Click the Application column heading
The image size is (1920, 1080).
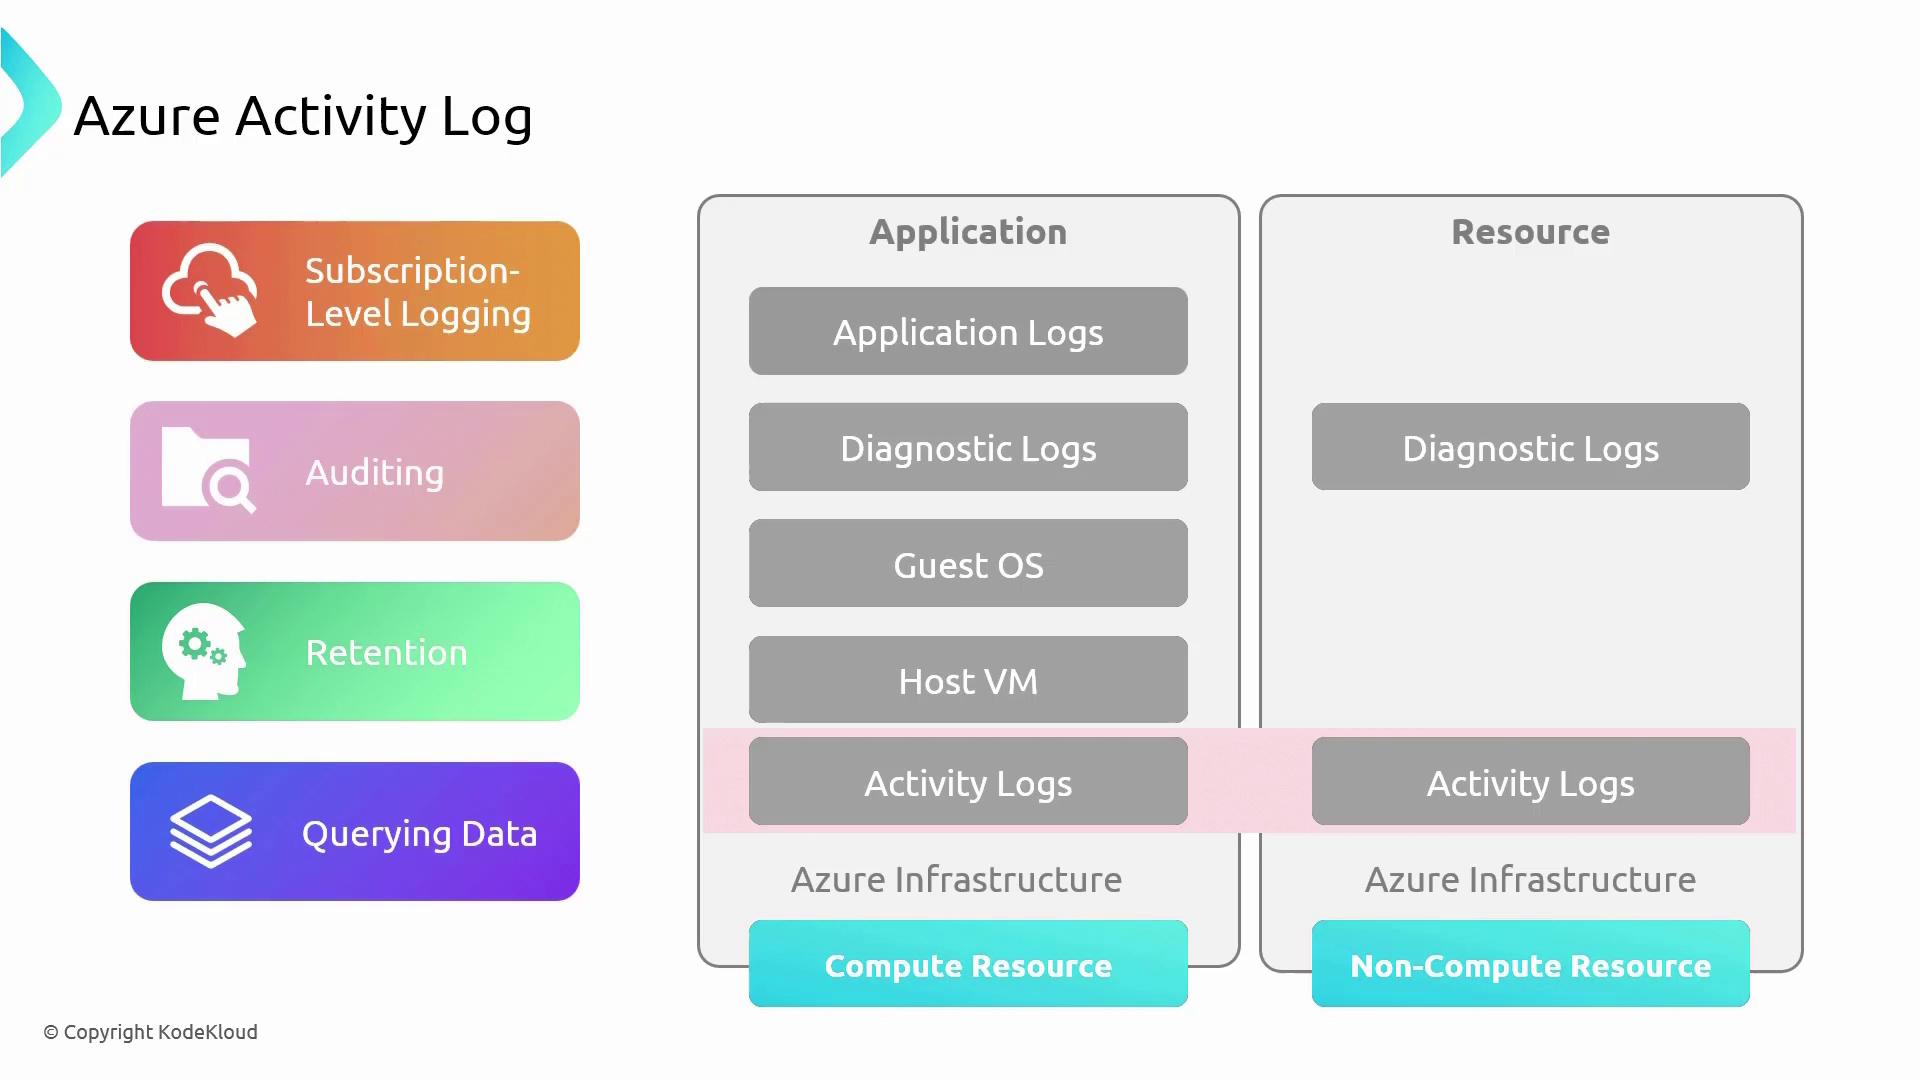968,232
